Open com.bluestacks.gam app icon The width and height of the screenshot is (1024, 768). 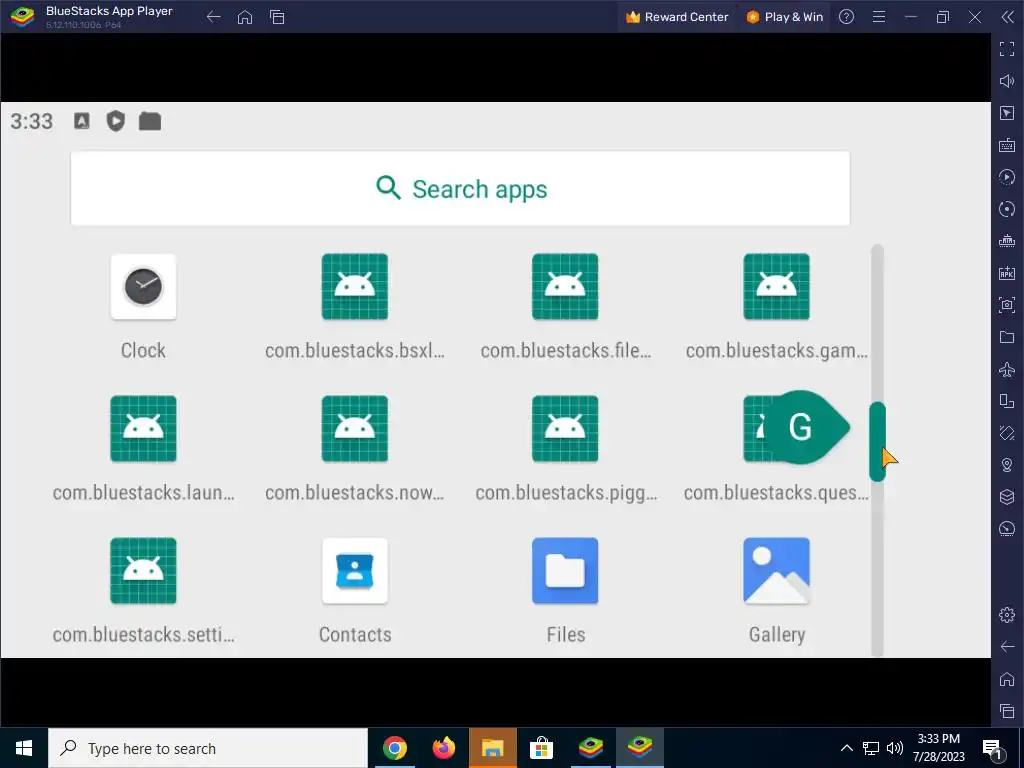[x=776, y=287]
